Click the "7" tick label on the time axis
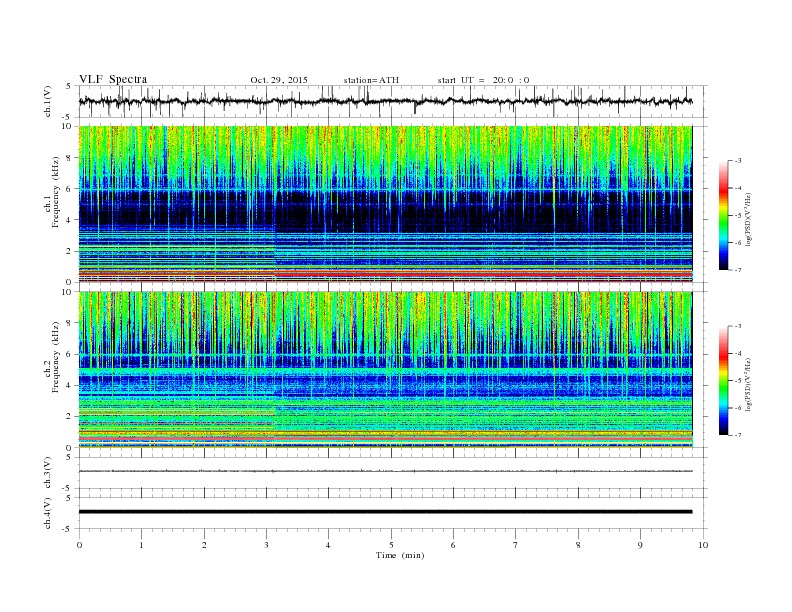Image resolution: width=792 pixels, height=612 pixels. coord(516,545)
